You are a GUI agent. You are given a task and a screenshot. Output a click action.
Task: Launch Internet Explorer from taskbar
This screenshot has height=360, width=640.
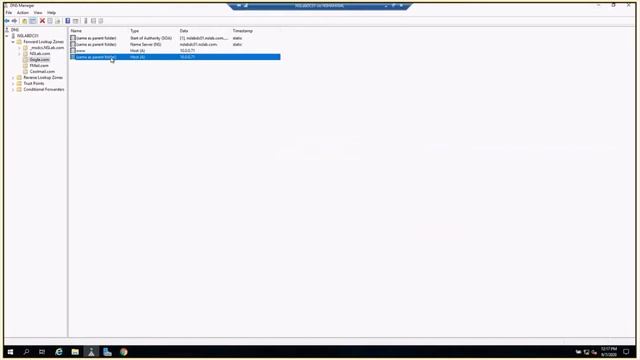click(59, 352)
